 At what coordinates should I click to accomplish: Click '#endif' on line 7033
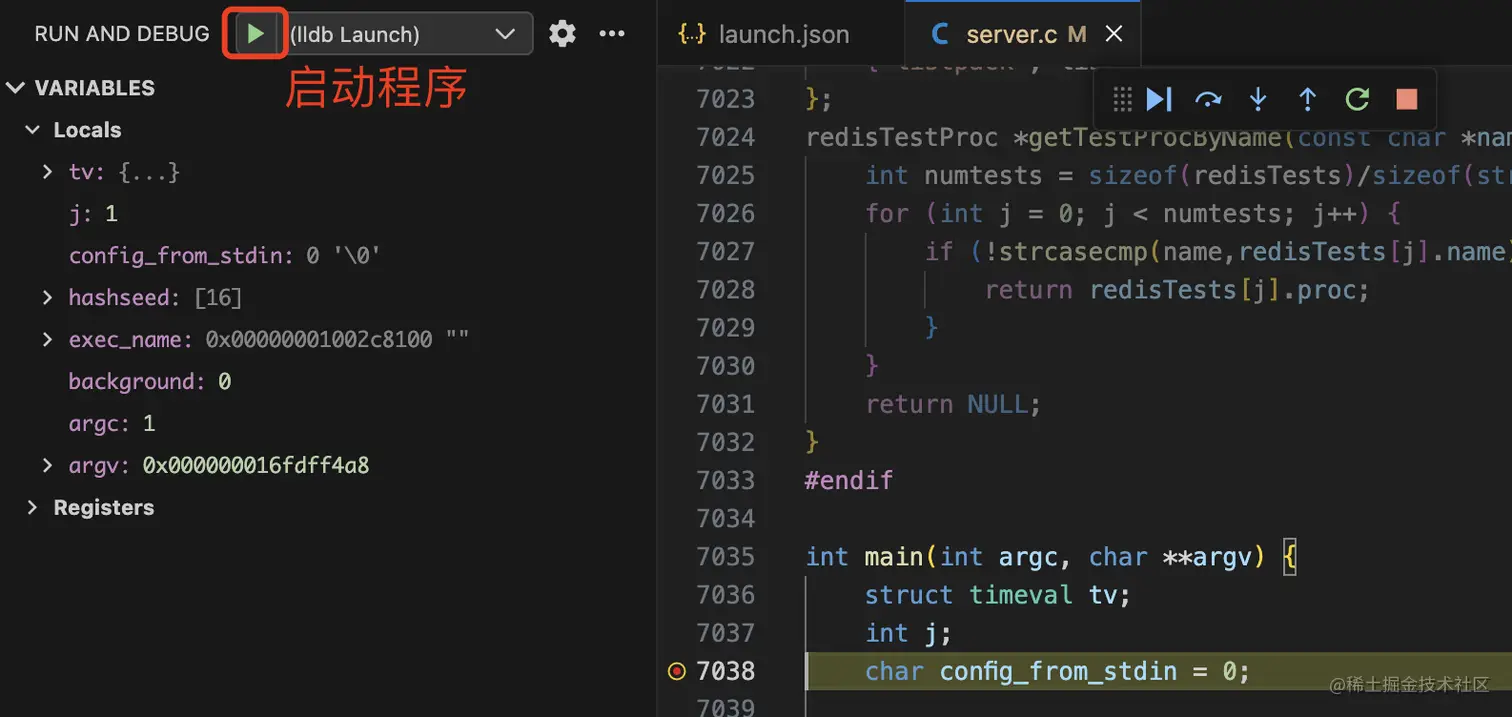(x=849, y=480)
